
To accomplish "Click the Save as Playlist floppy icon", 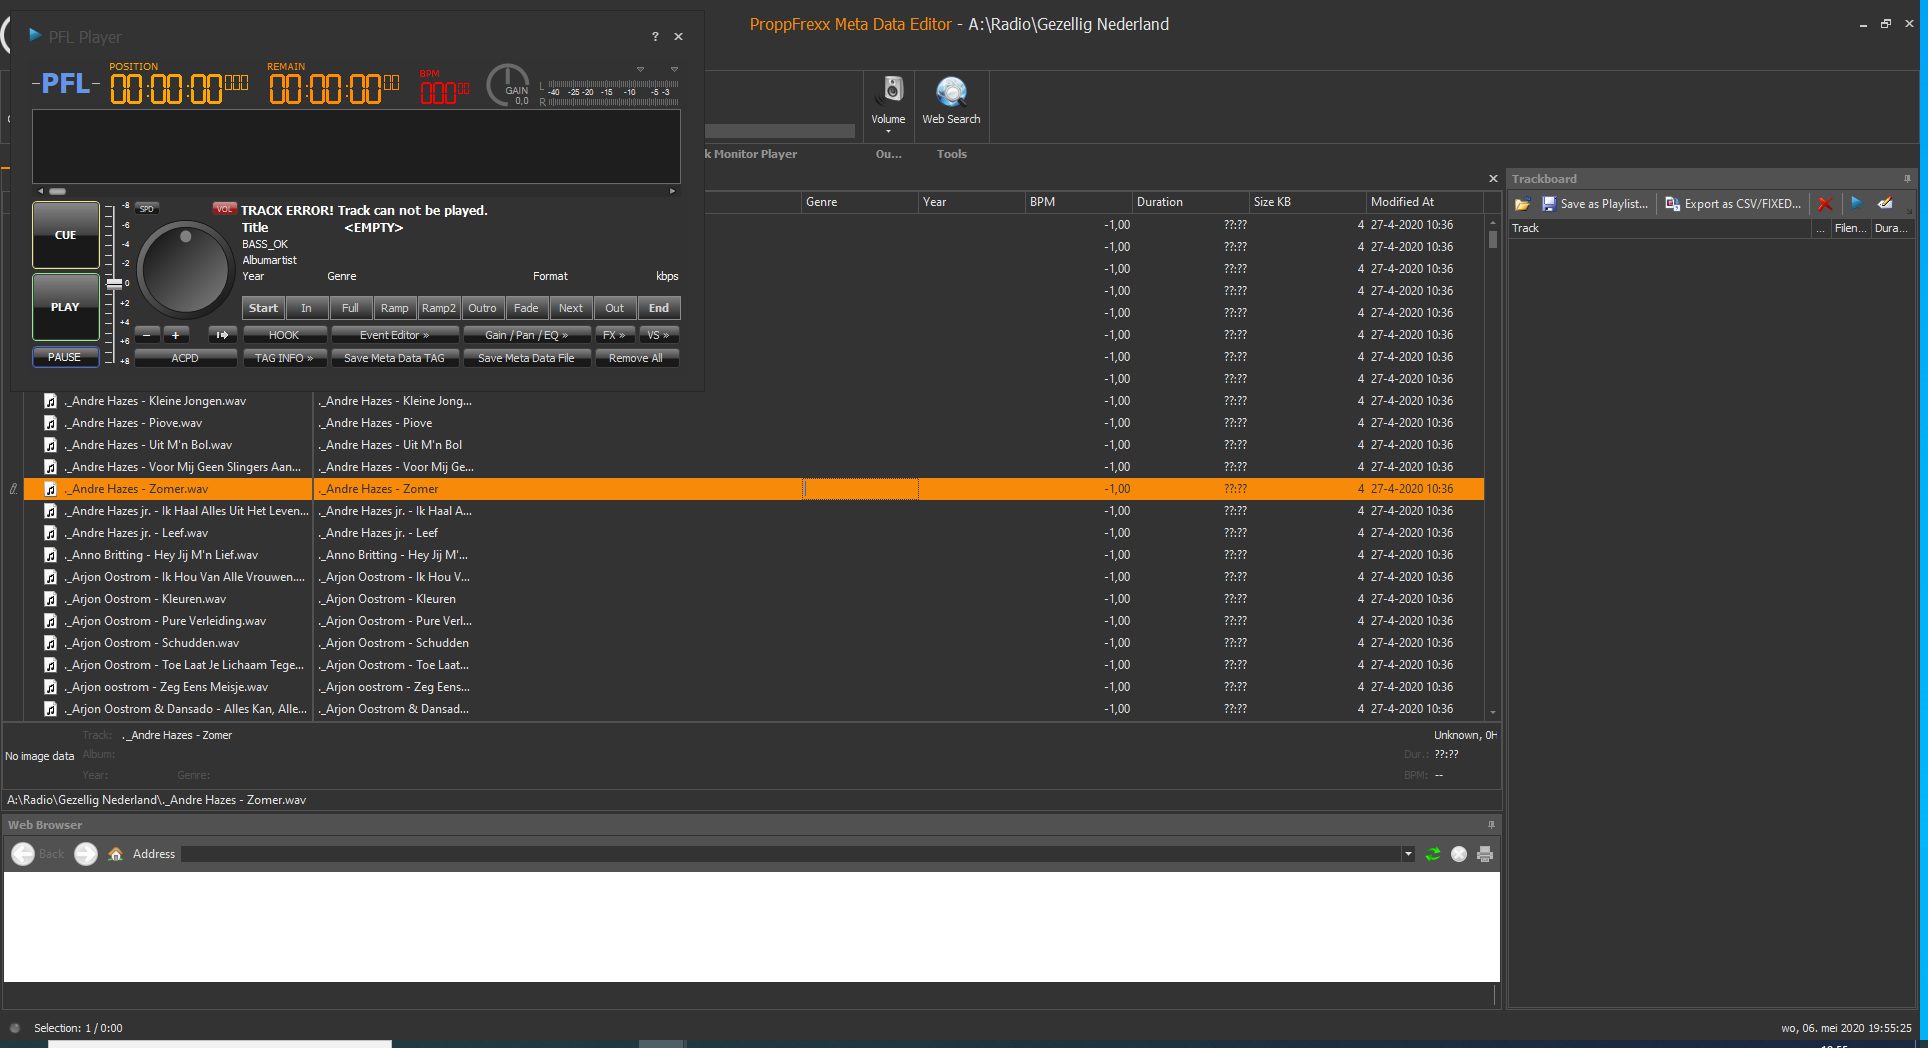I will pyautogui.click(x=1549, y=204).
